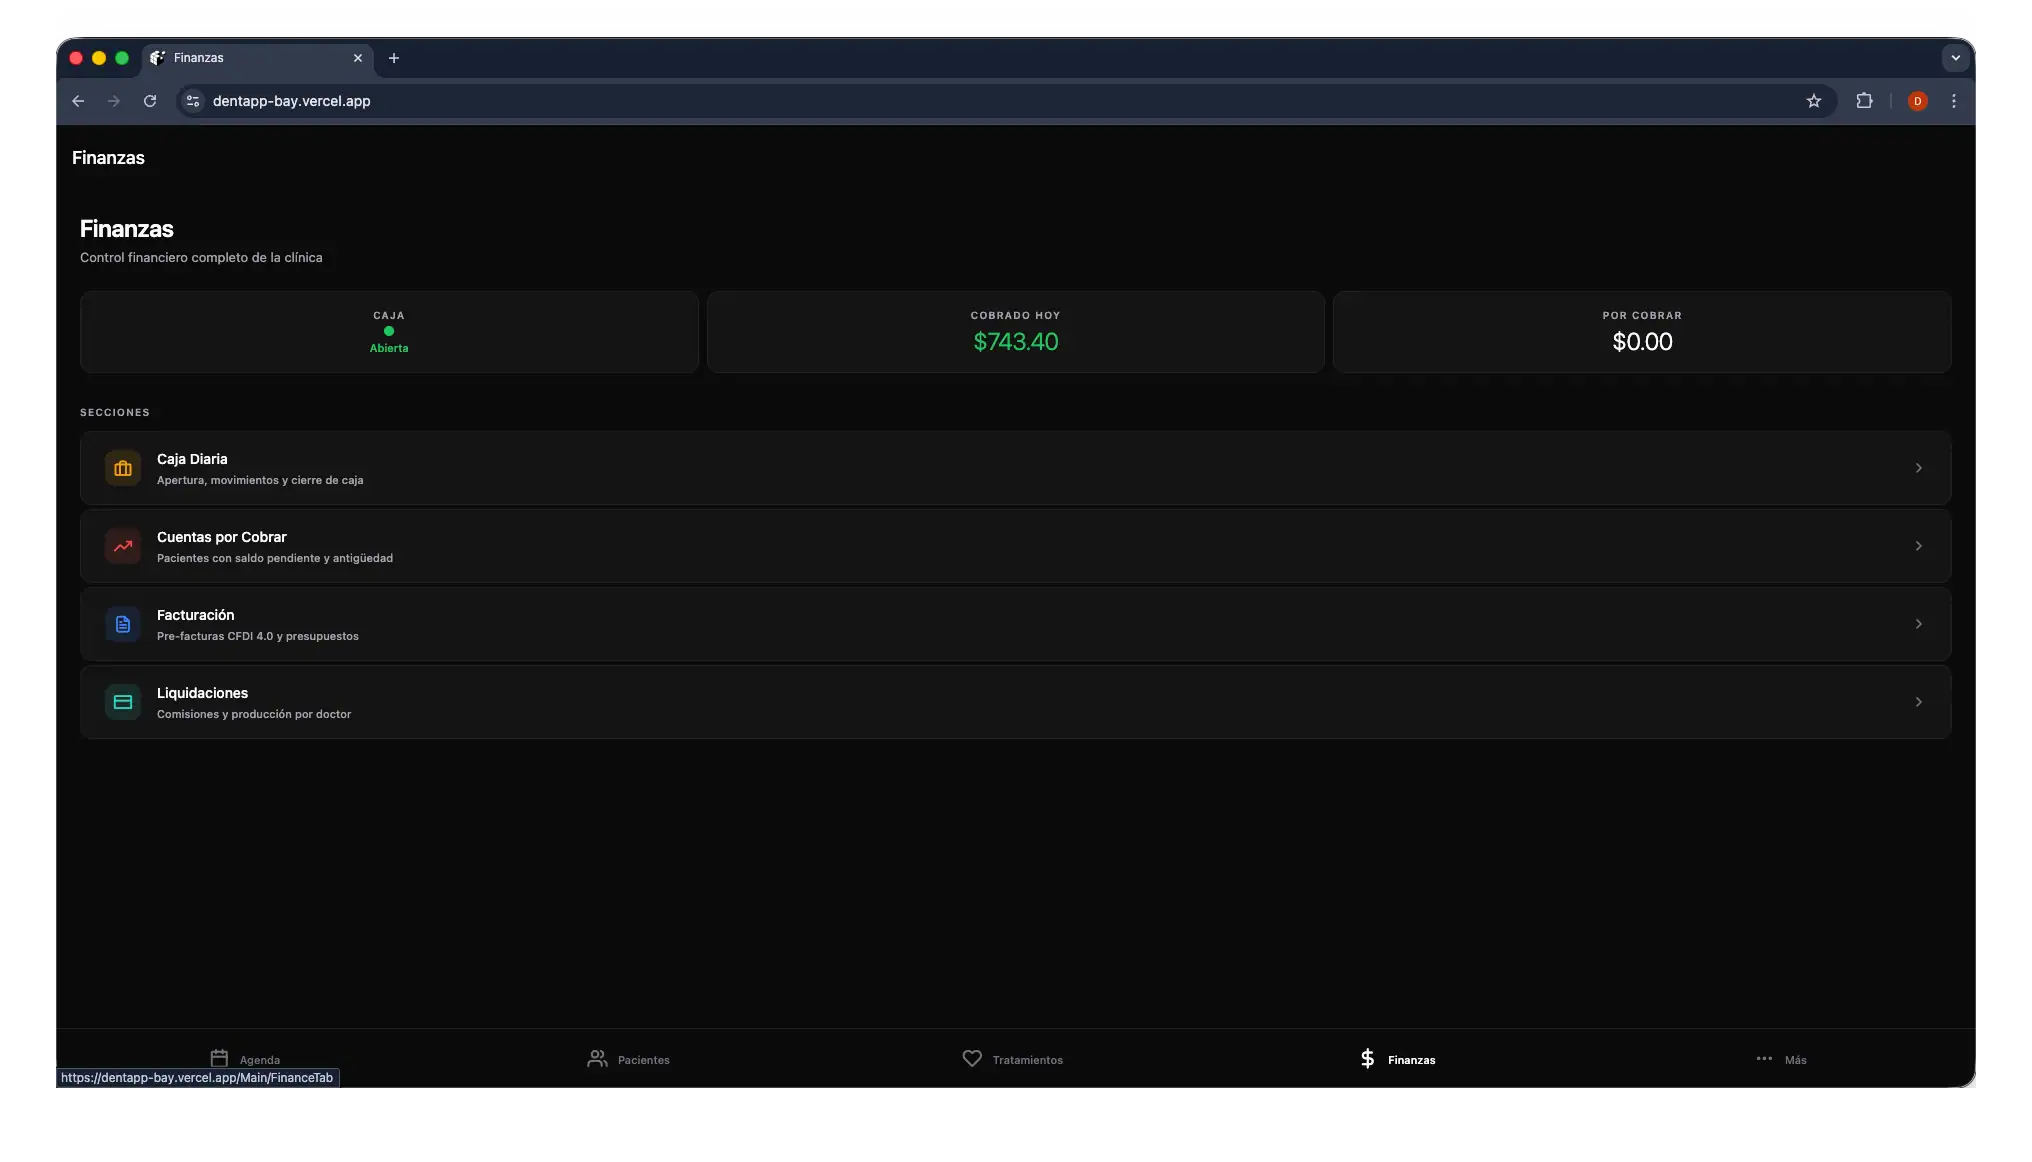Click the Liquidaciones card icon
Viewport: 2032px width, 1162px height.
tap(123, 702)
